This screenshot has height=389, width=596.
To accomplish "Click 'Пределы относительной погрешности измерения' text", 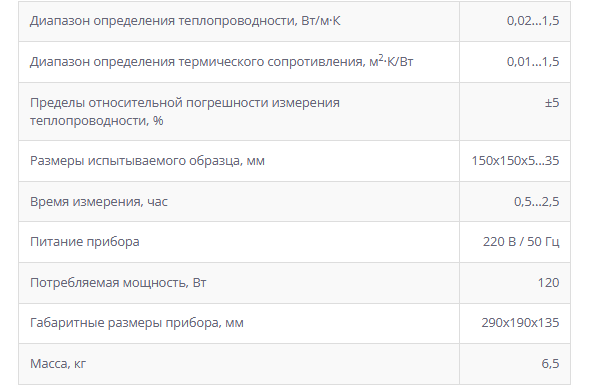I will click(185, 103).
